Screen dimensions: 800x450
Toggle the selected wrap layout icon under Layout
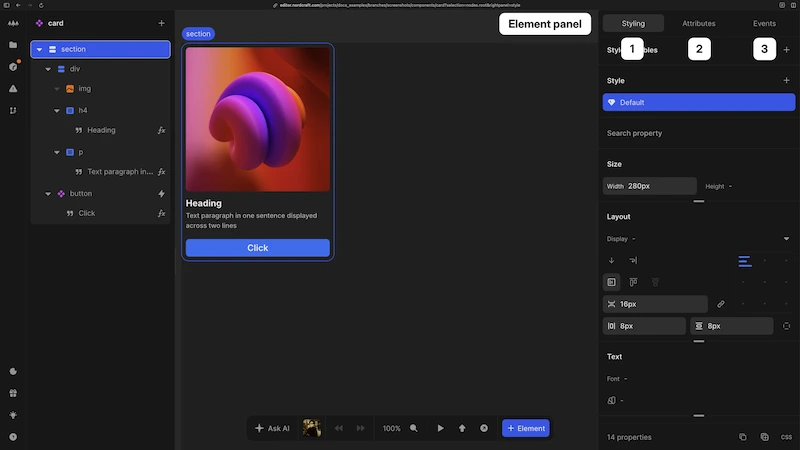click(611, 282)
